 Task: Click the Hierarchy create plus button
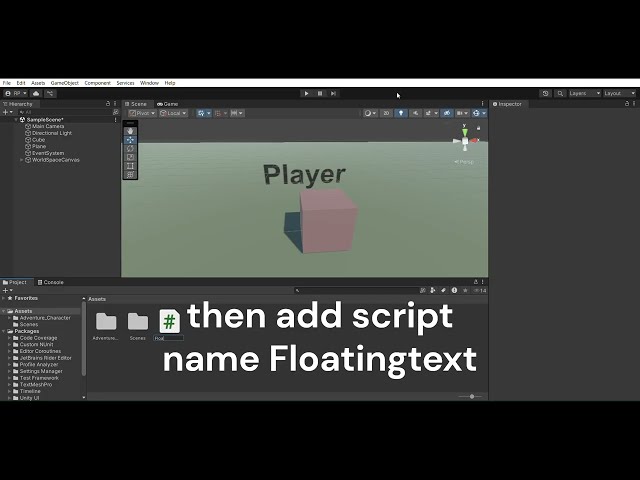tap(8, 112)
